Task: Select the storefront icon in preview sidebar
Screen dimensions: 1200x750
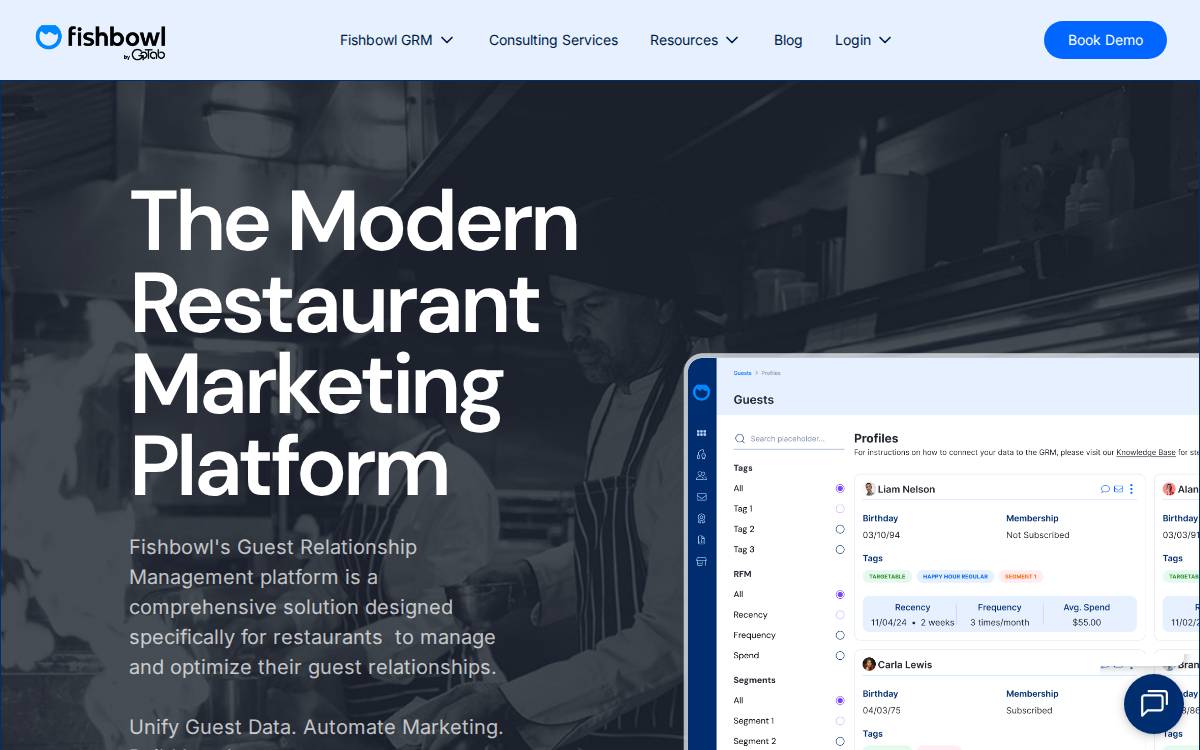Action: click(x=702, y=561)
